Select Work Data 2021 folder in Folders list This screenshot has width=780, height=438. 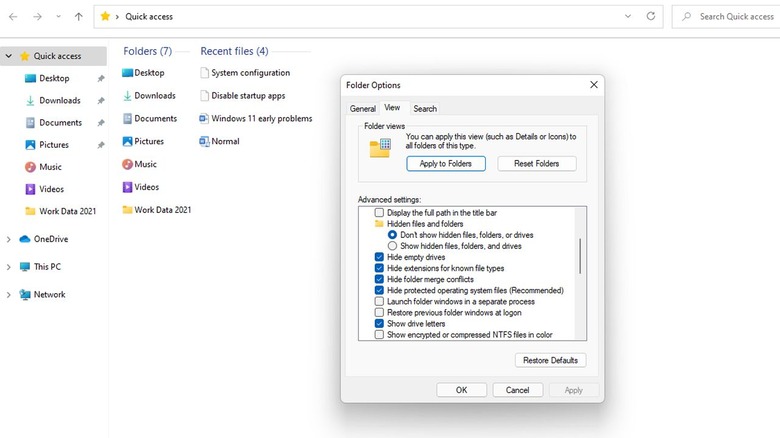pyautogui.click(x=157, y=210)
